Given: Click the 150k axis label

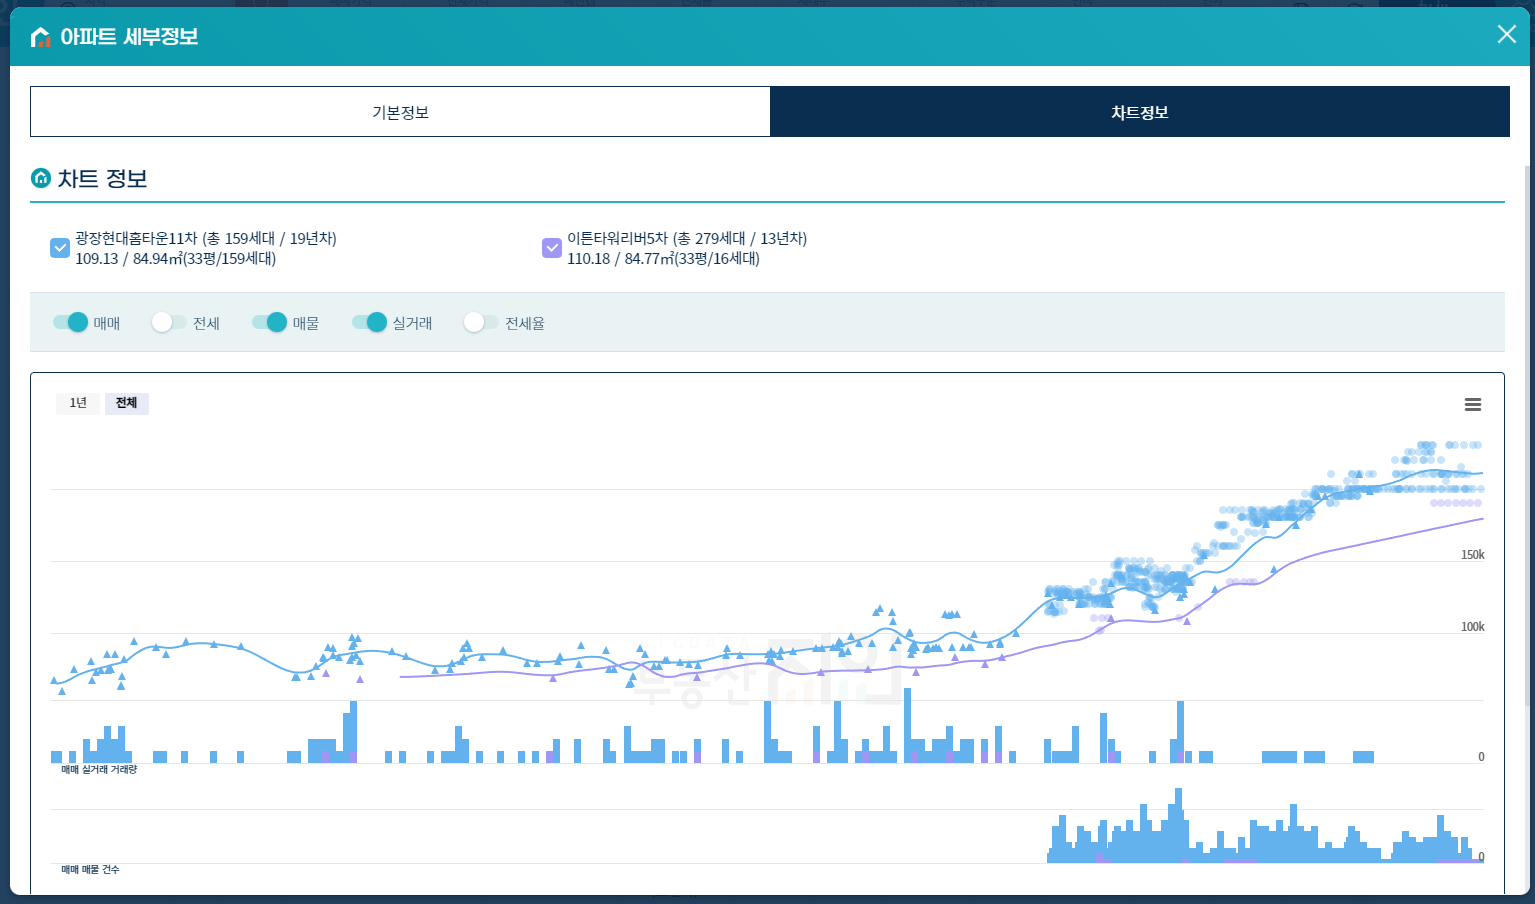Looking at the screenshot, I should point(1472,555).
